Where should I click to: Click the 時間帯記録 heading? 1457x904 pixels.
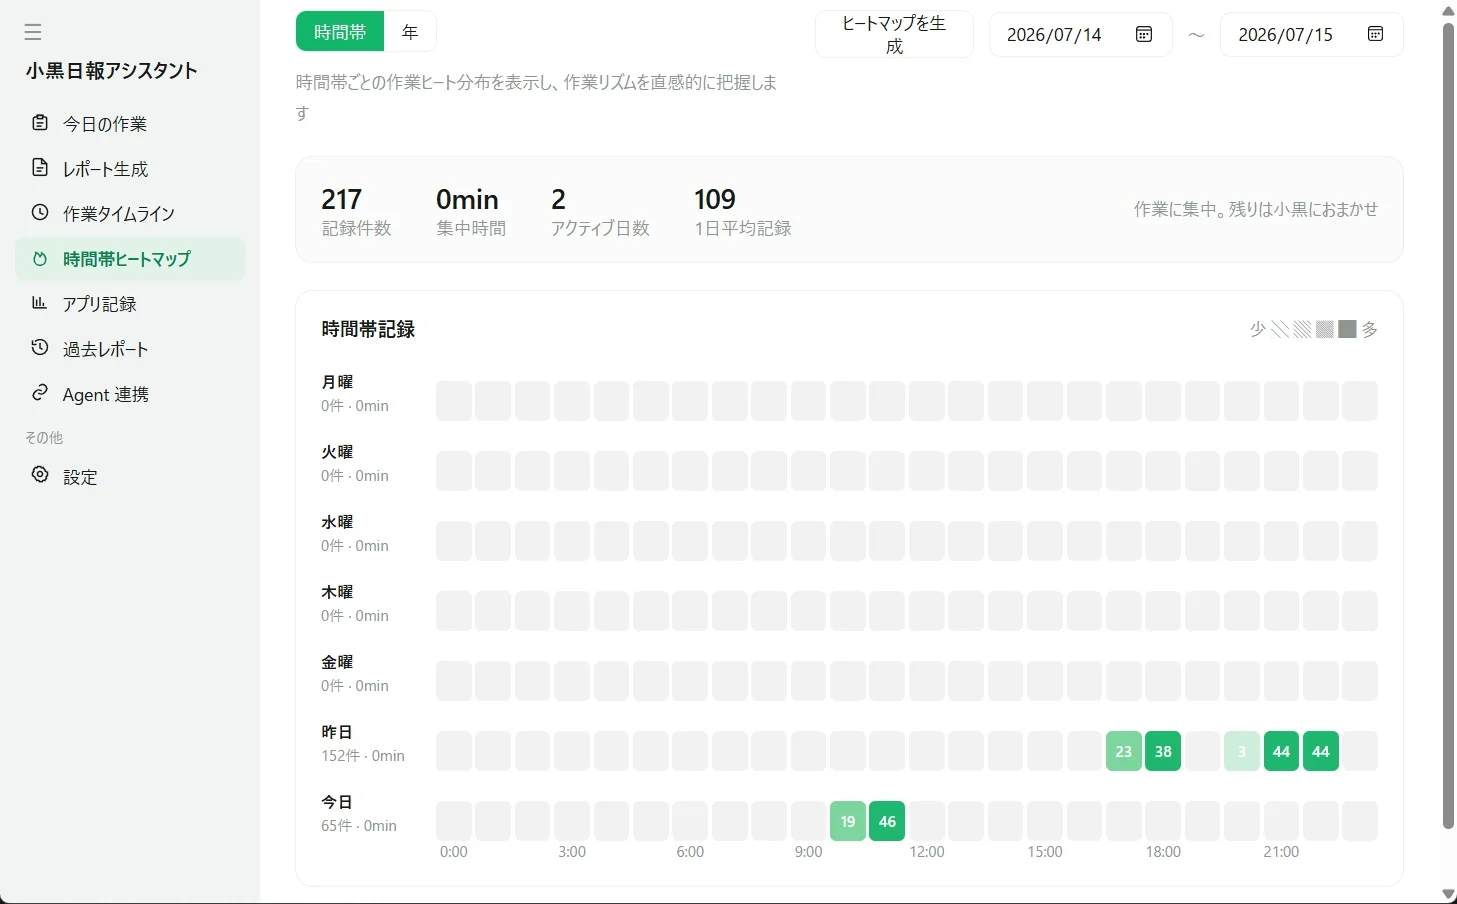tap(368, 329)
